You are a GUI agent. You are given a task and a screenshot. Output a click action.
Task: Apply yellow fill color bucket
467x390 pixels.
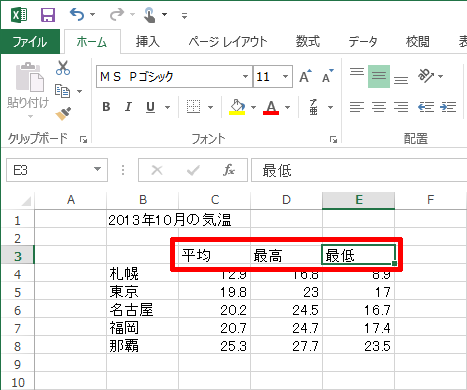click(x=237, y=107)
